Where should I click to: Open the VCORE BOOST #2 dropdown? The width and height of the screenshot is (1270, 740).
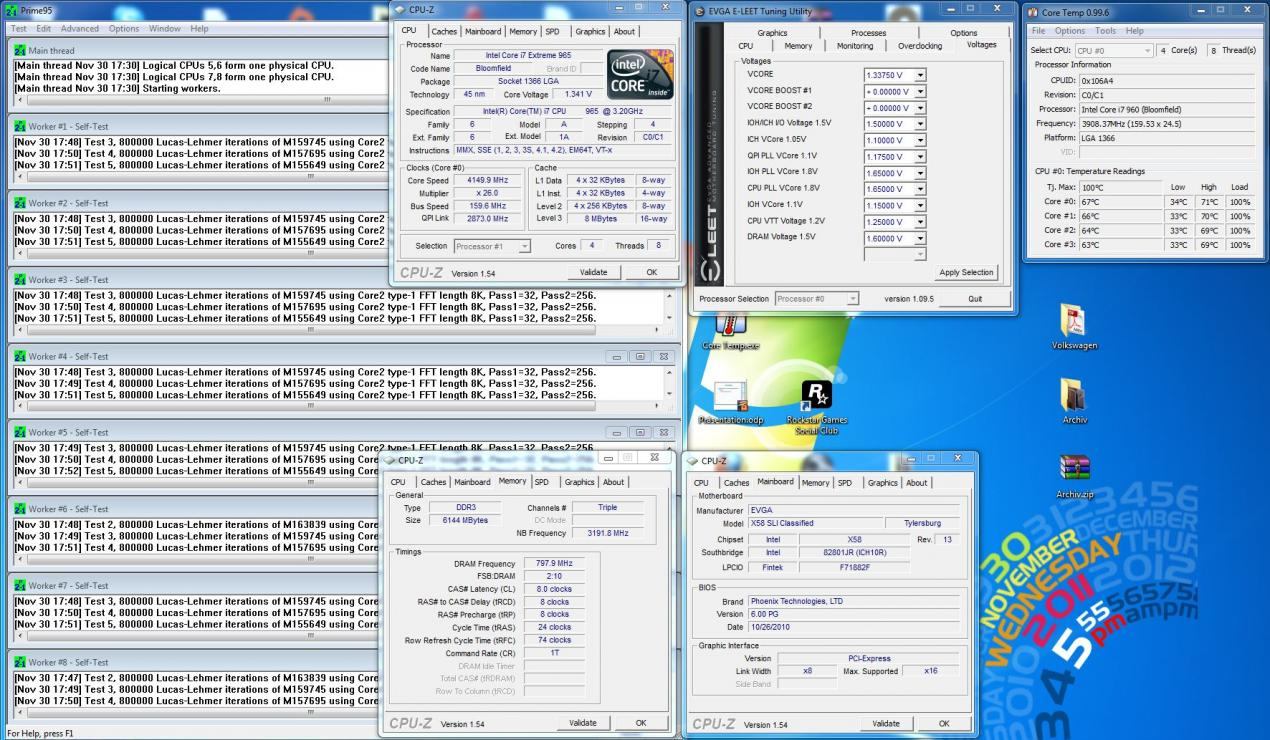(x=920, y=107)
